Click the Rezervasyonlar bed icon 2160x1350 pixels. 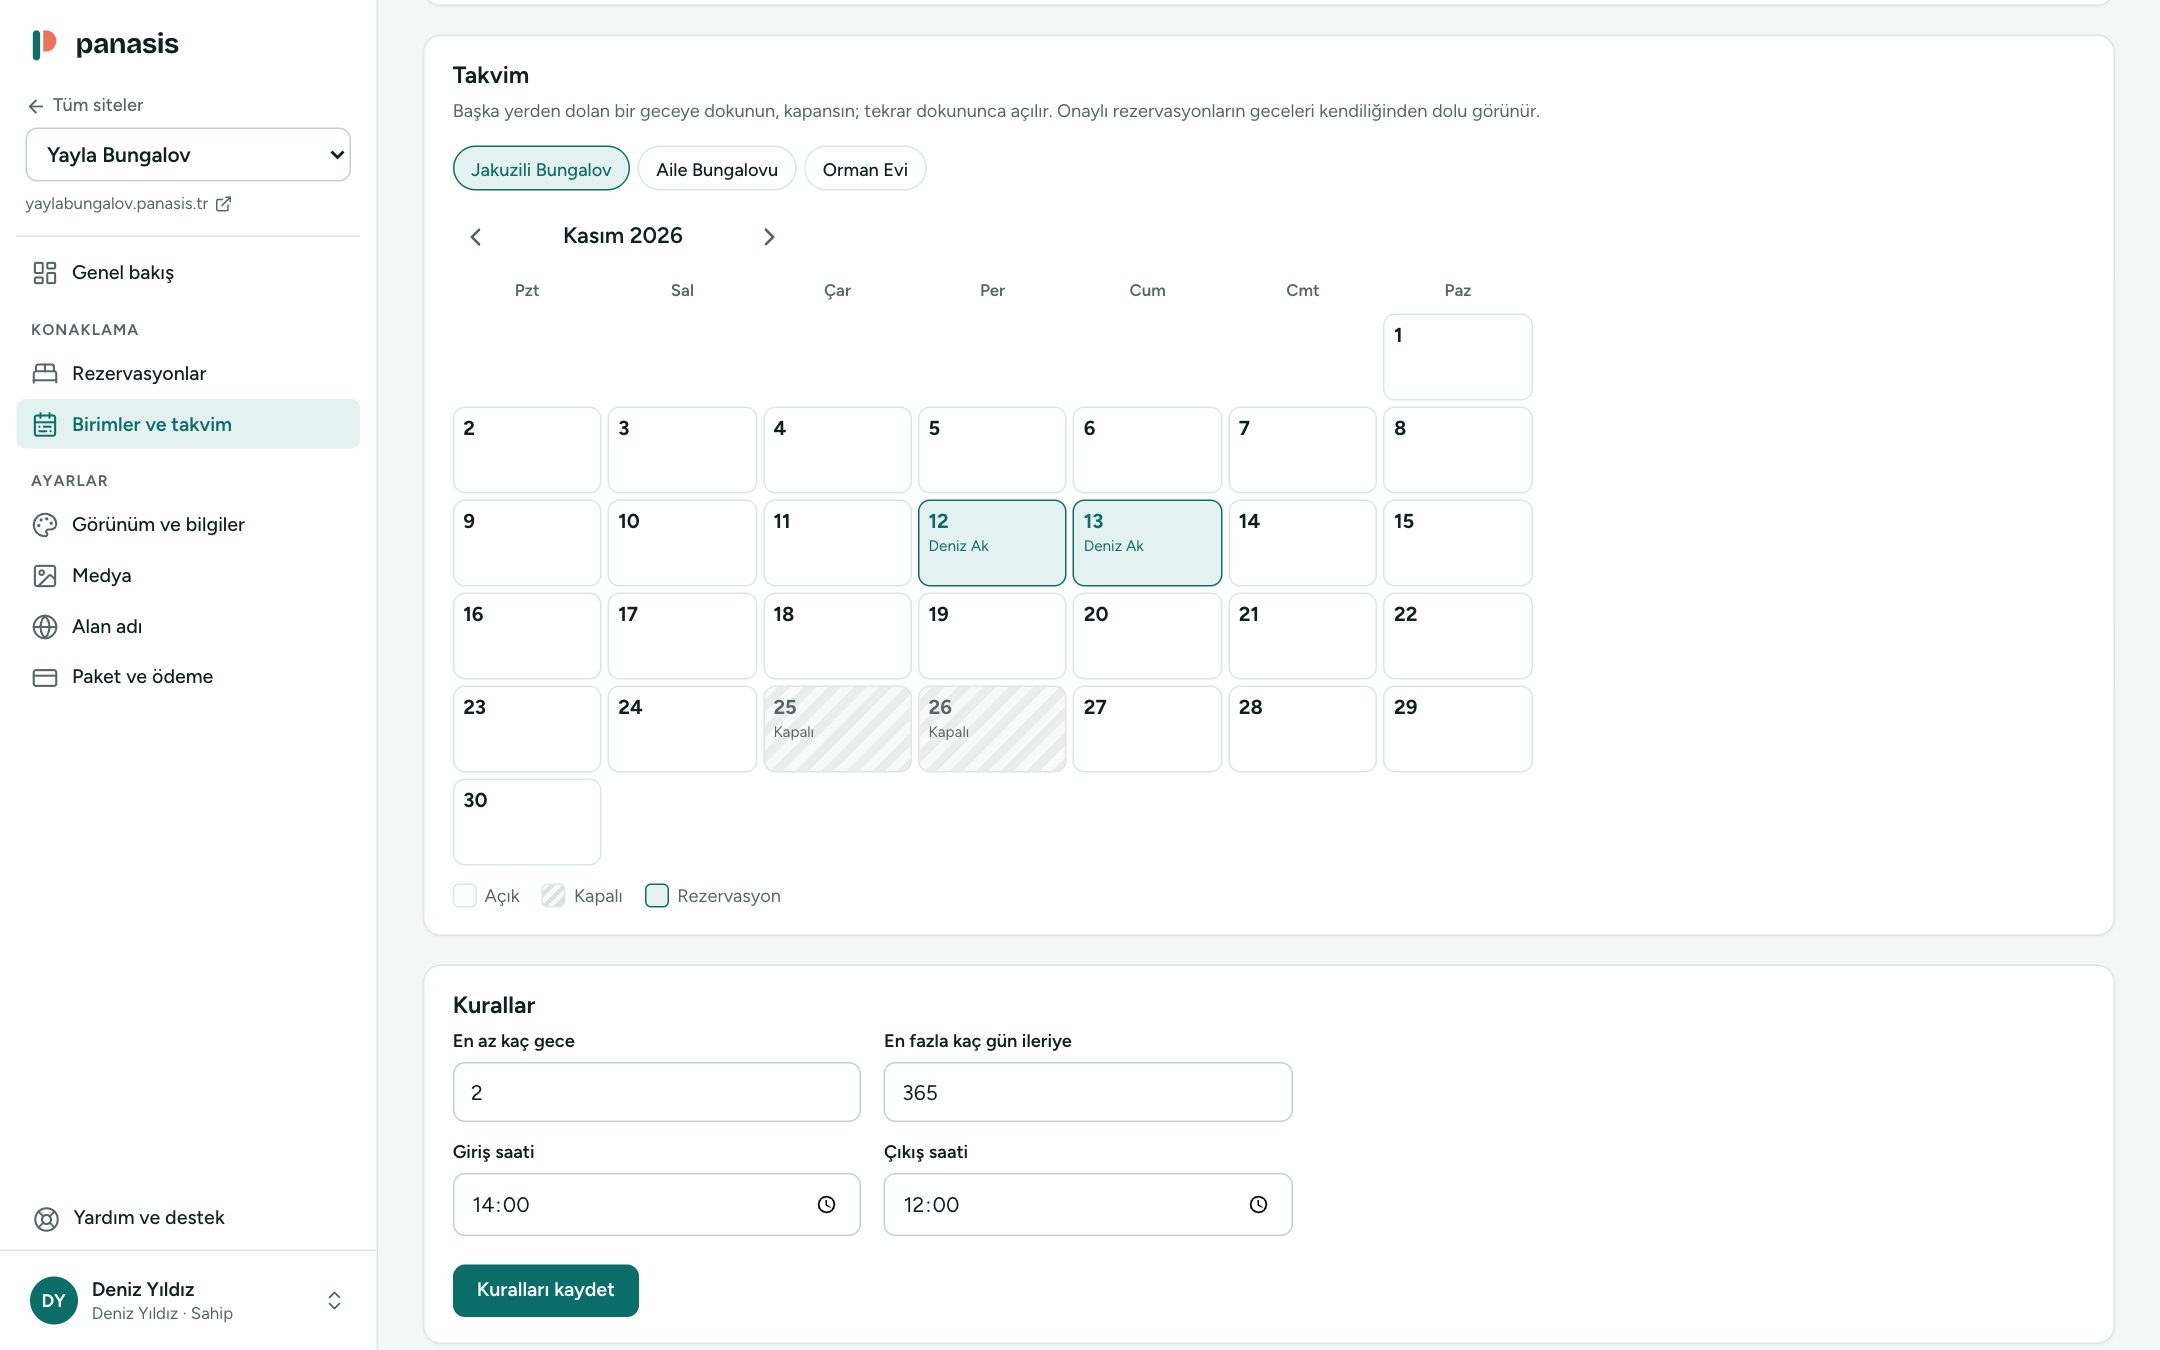coord(45,374)
